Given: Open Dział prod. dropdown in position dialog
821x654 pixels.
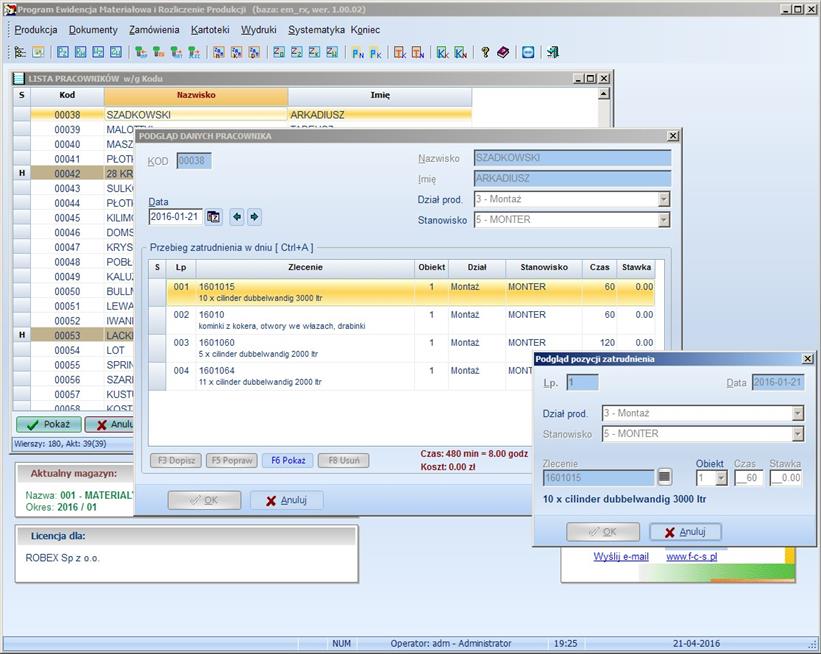Looking at the screenshot, I should click(797, 413).
